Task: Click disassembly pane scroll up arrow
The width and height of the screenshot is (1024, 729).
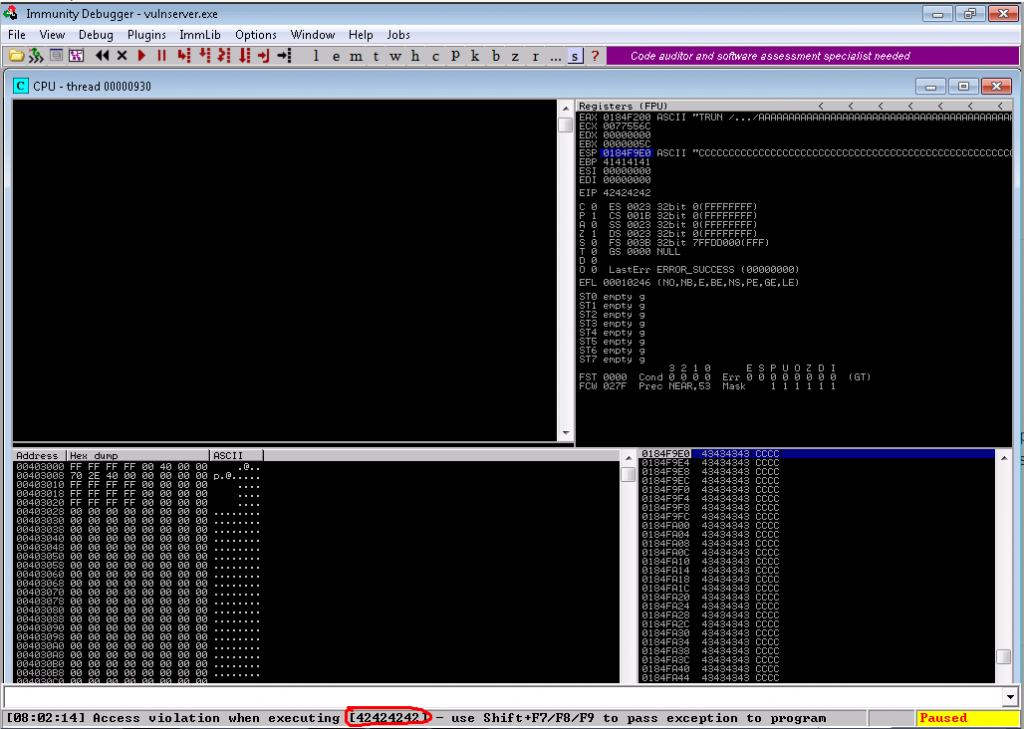Action: 566,108
